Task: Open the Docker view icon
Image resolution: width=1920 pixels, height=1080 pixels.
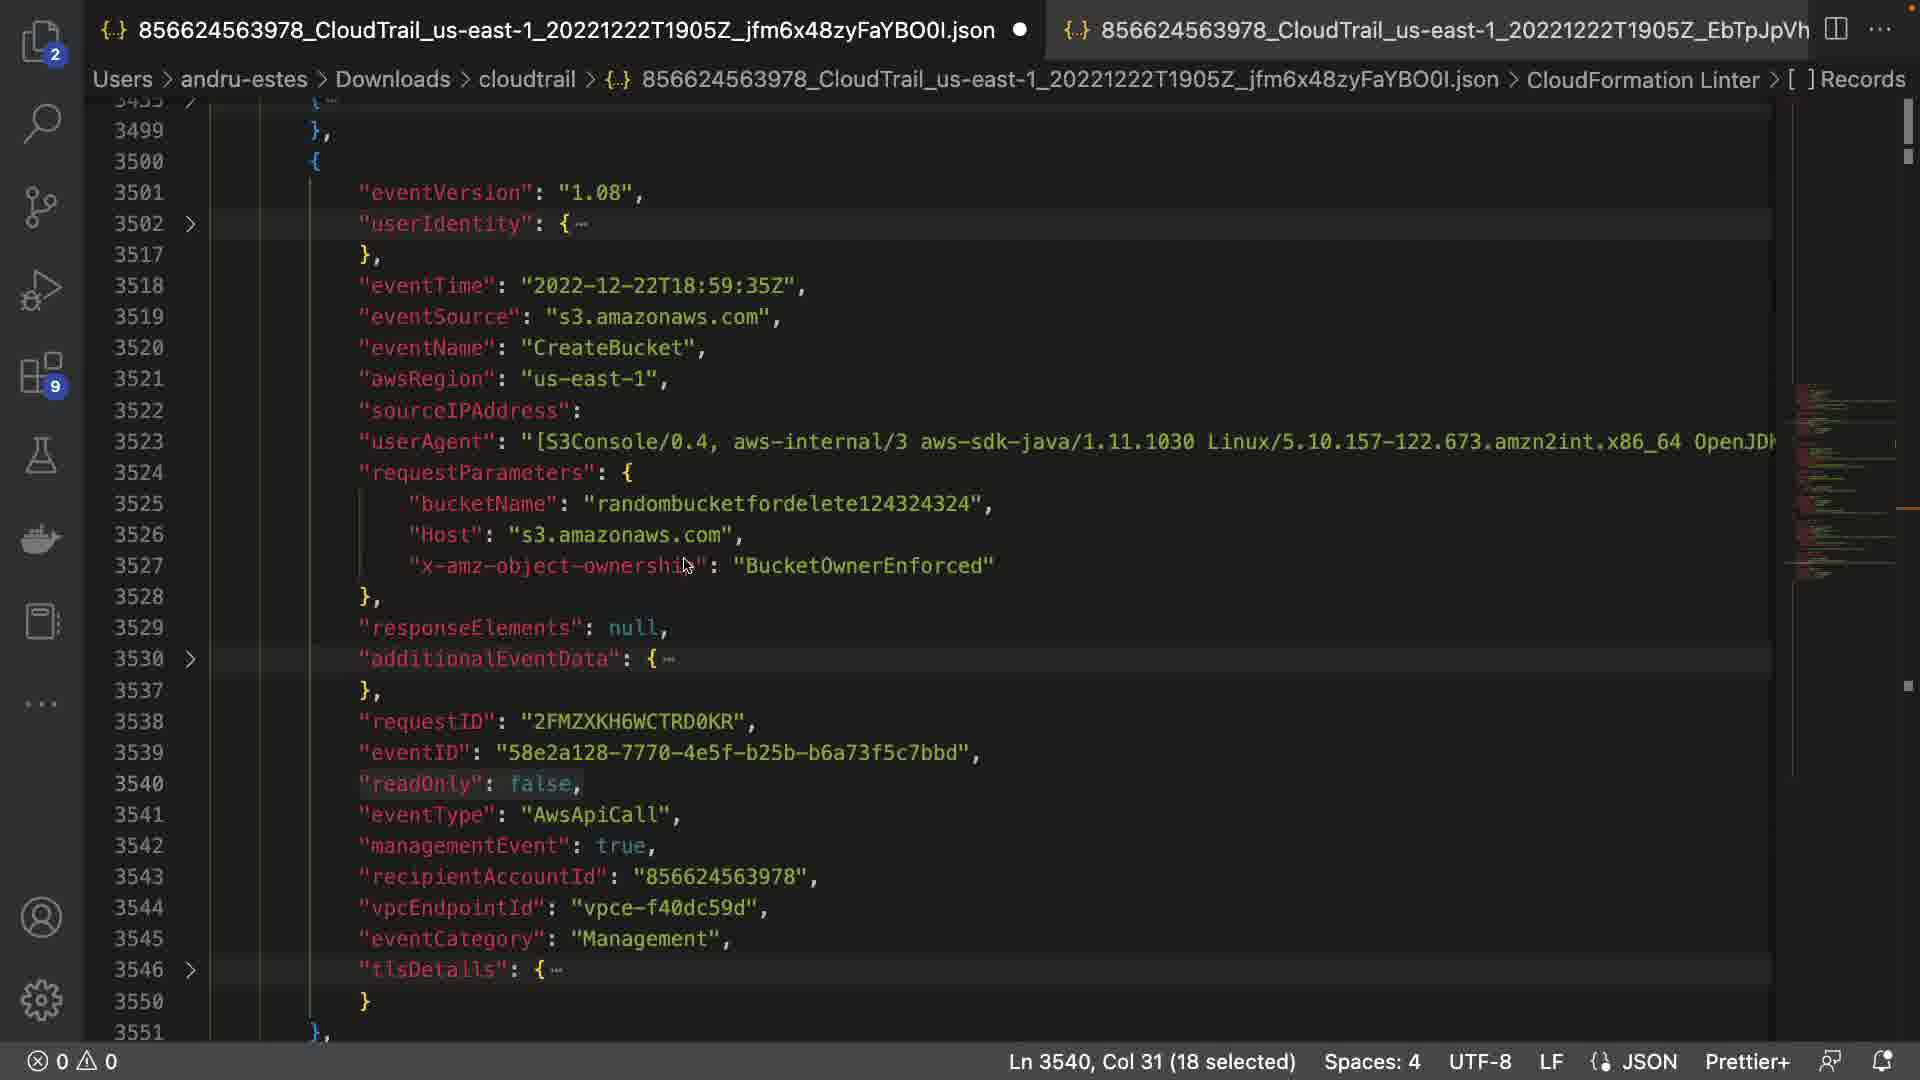Action: click(41, 539)
